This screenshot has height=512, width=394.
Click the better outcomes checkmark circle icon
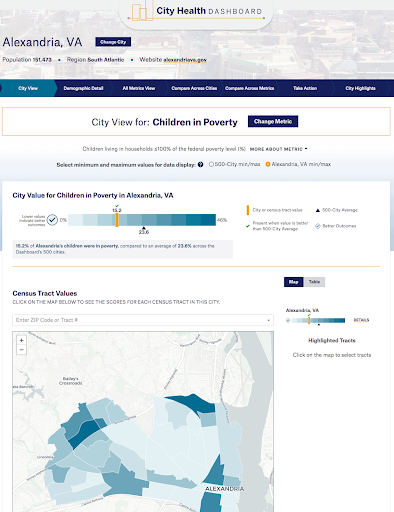(x=52, y=220)
